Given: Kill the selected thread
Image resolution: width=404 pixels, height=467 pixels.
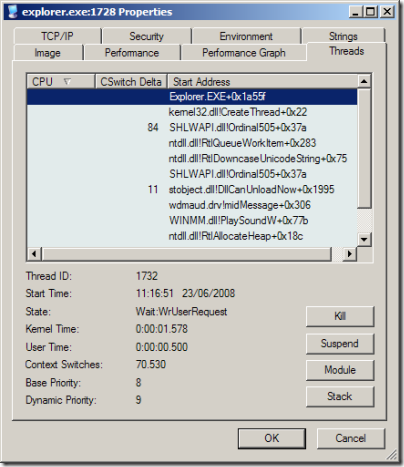Looking at the screenshot, I should pyautogui.click(x=340, y=316).
